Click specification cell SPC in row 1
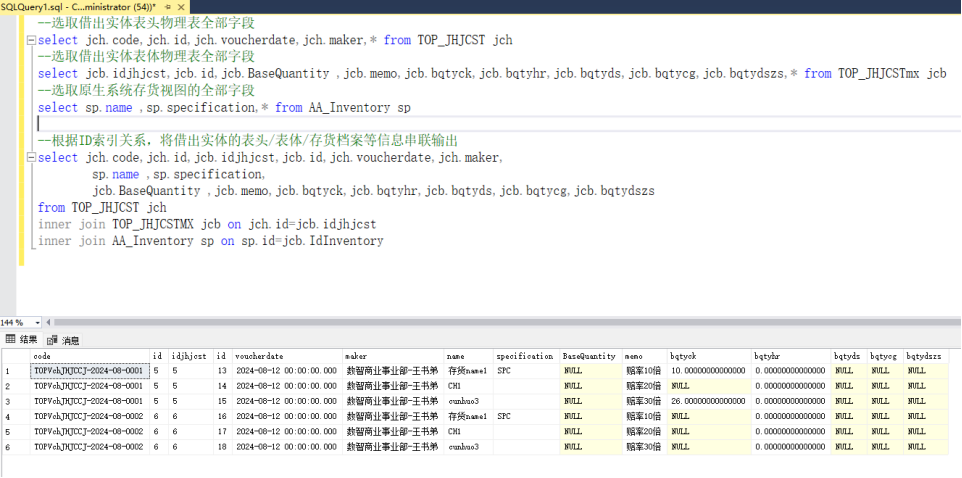The width and height of the screenshot is (962, 478). pos(527,371)
